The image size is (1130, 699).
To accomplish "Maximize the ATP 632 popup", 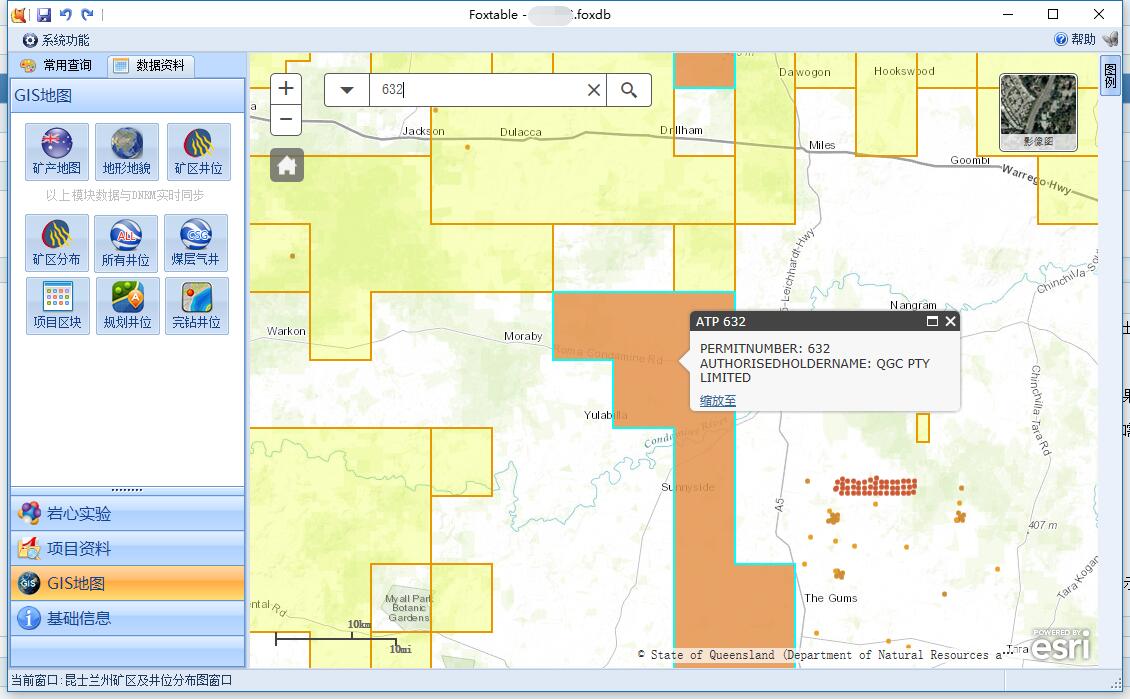I will coord(932,321).
